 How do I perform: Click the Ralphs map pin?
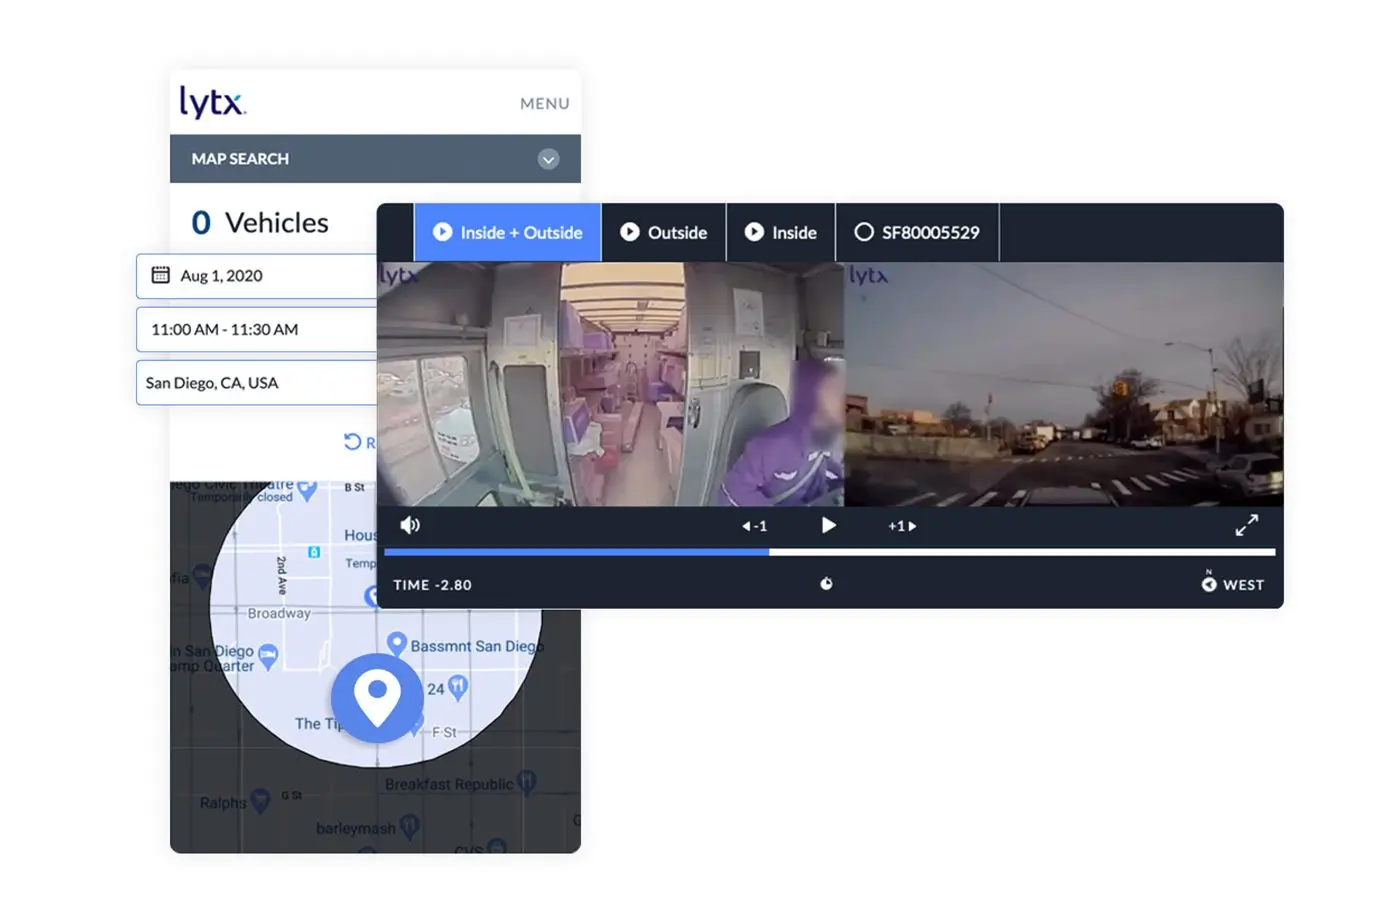(261, 800)
